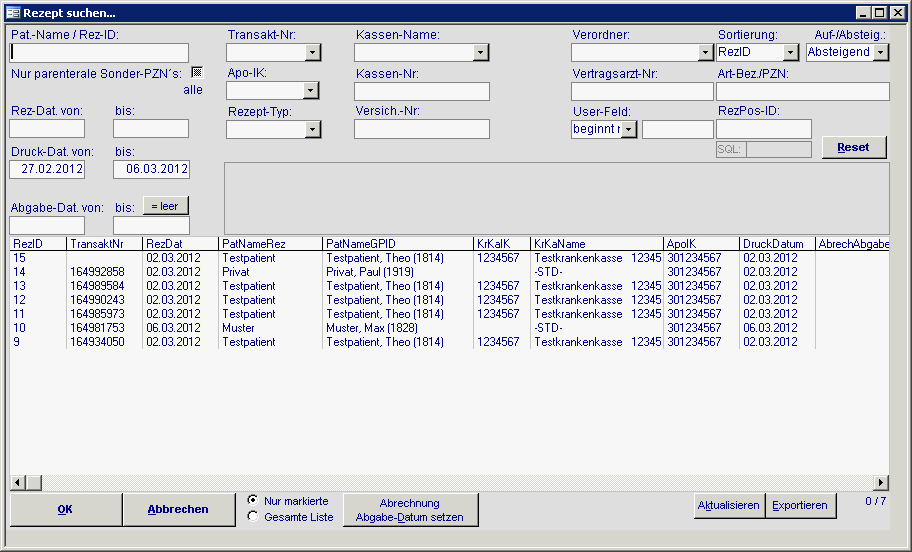Click the Abbrechen button
Viewport: 912px width, 552px height.
(179, 509)
